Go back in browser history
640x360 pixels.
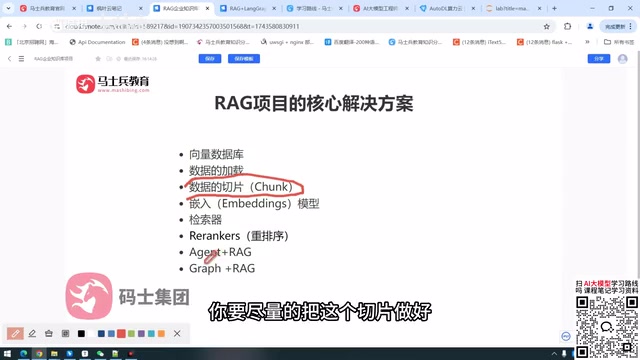[9, 27]
